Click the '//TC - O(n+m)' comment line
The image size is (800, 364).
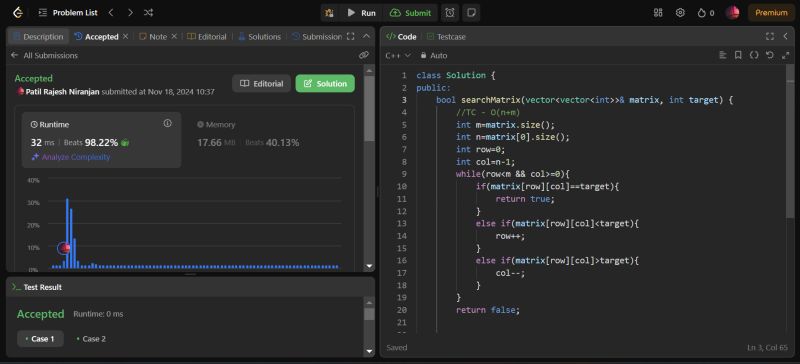[488, 112]
